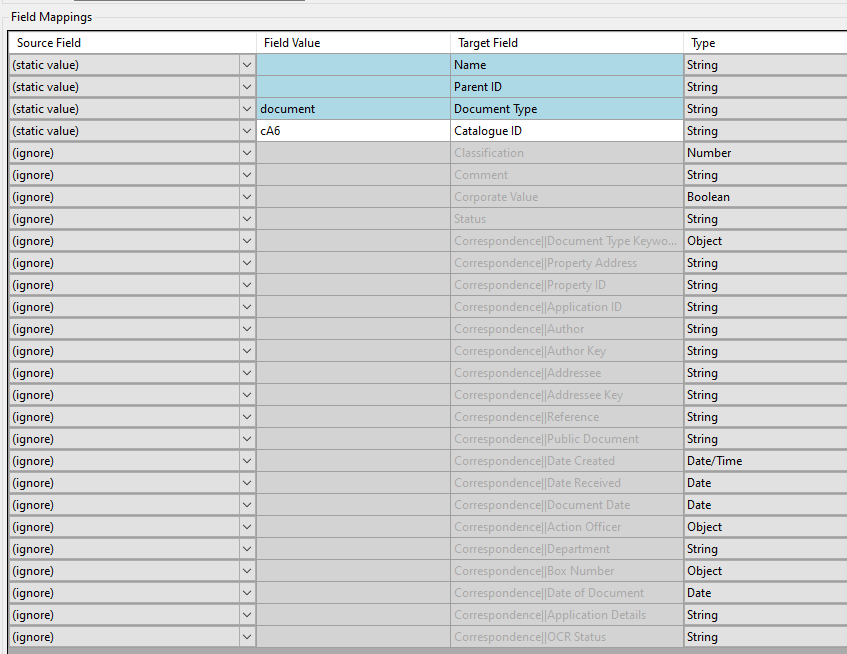The image size is (847, 654).
Task: Select the Correspondence||Box Number target field cell
Action: pos(566,571)
